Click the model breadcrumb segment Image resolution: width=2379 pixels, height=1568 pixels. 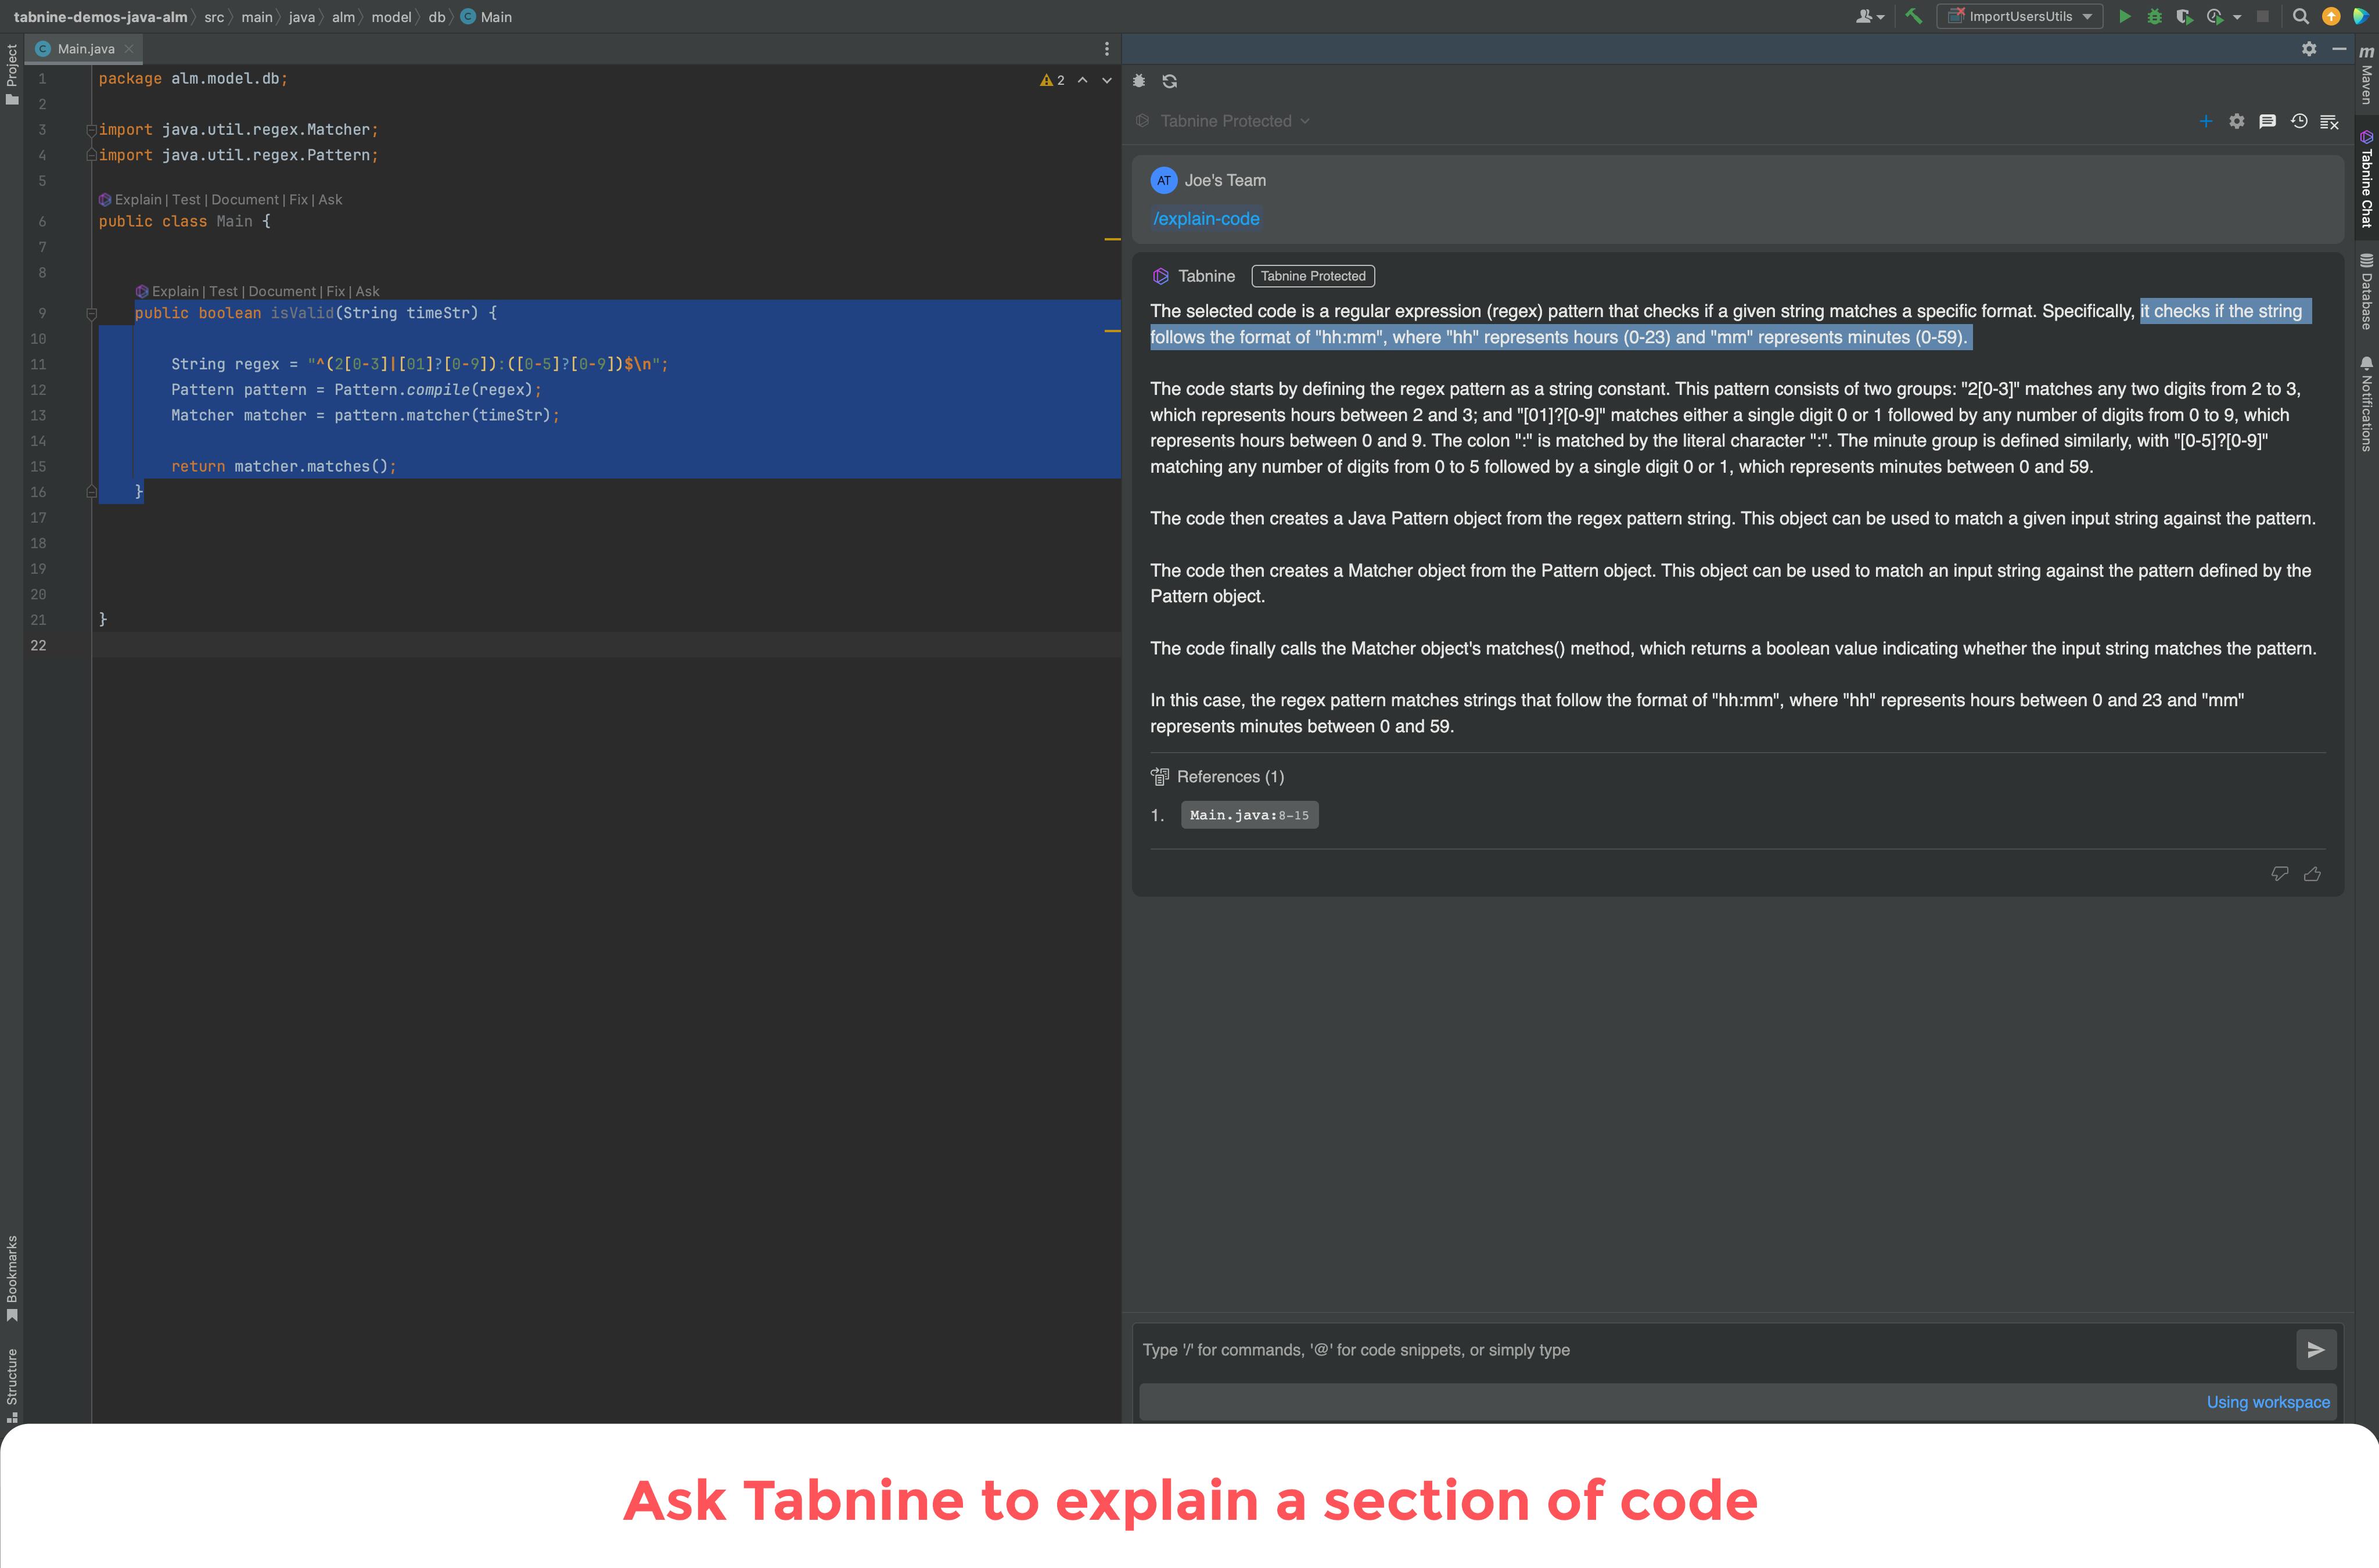[x=391, y=17]
